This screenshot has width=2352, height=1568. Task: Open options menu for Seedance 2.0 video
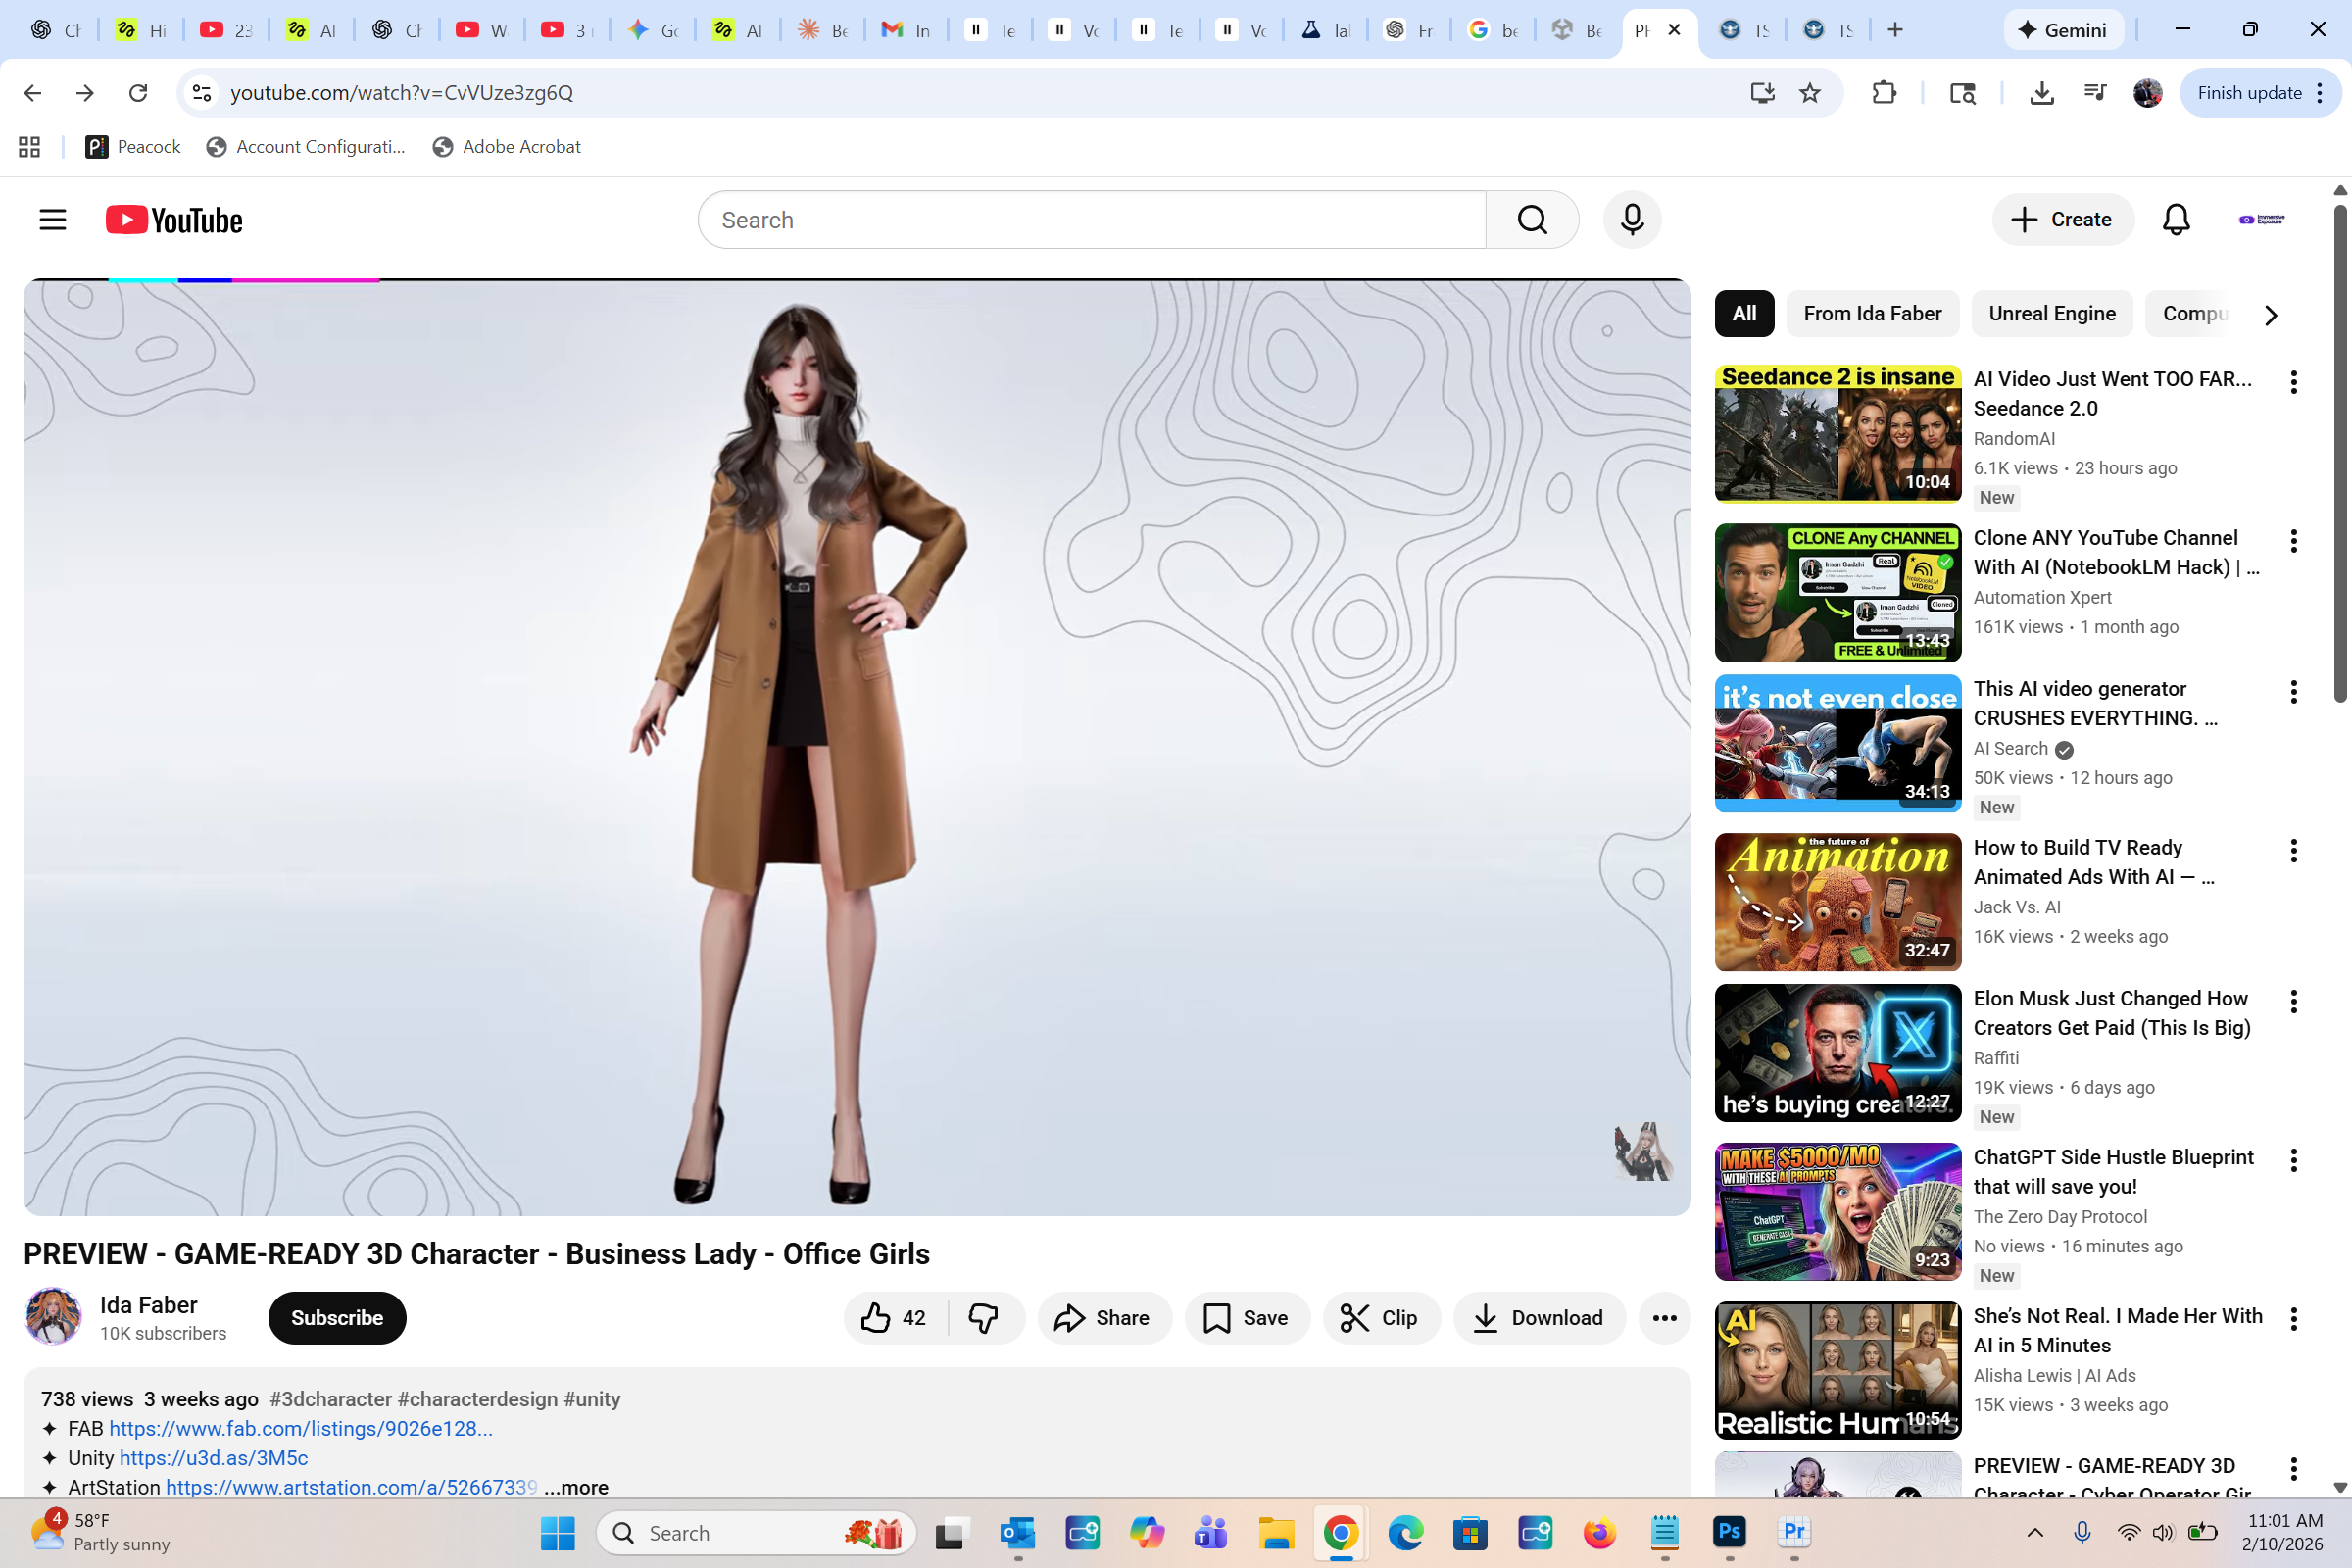click(2293, 381)
